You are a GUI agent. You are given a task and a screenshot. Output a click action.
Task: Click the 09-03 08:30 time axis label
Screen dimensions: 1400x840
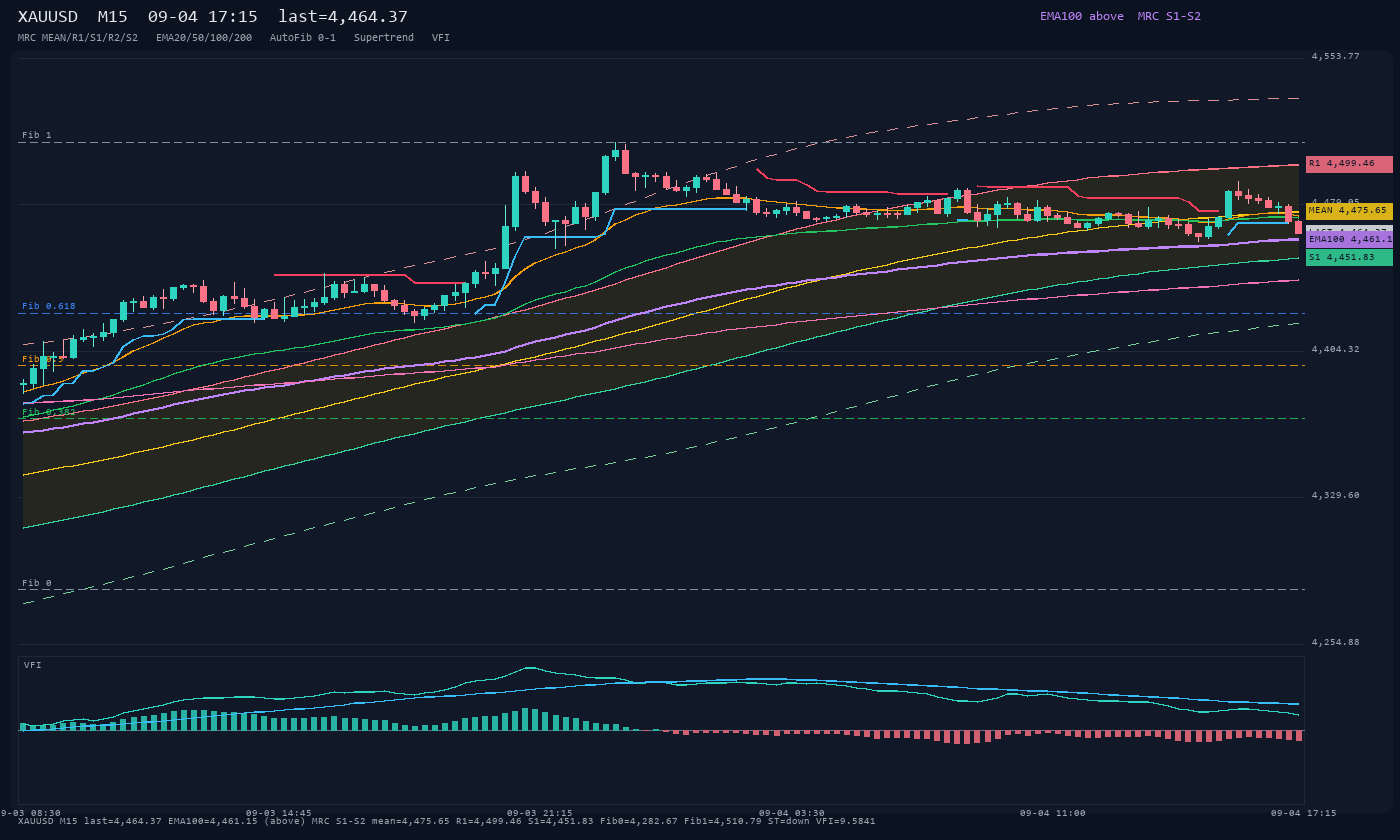[30, 813]
